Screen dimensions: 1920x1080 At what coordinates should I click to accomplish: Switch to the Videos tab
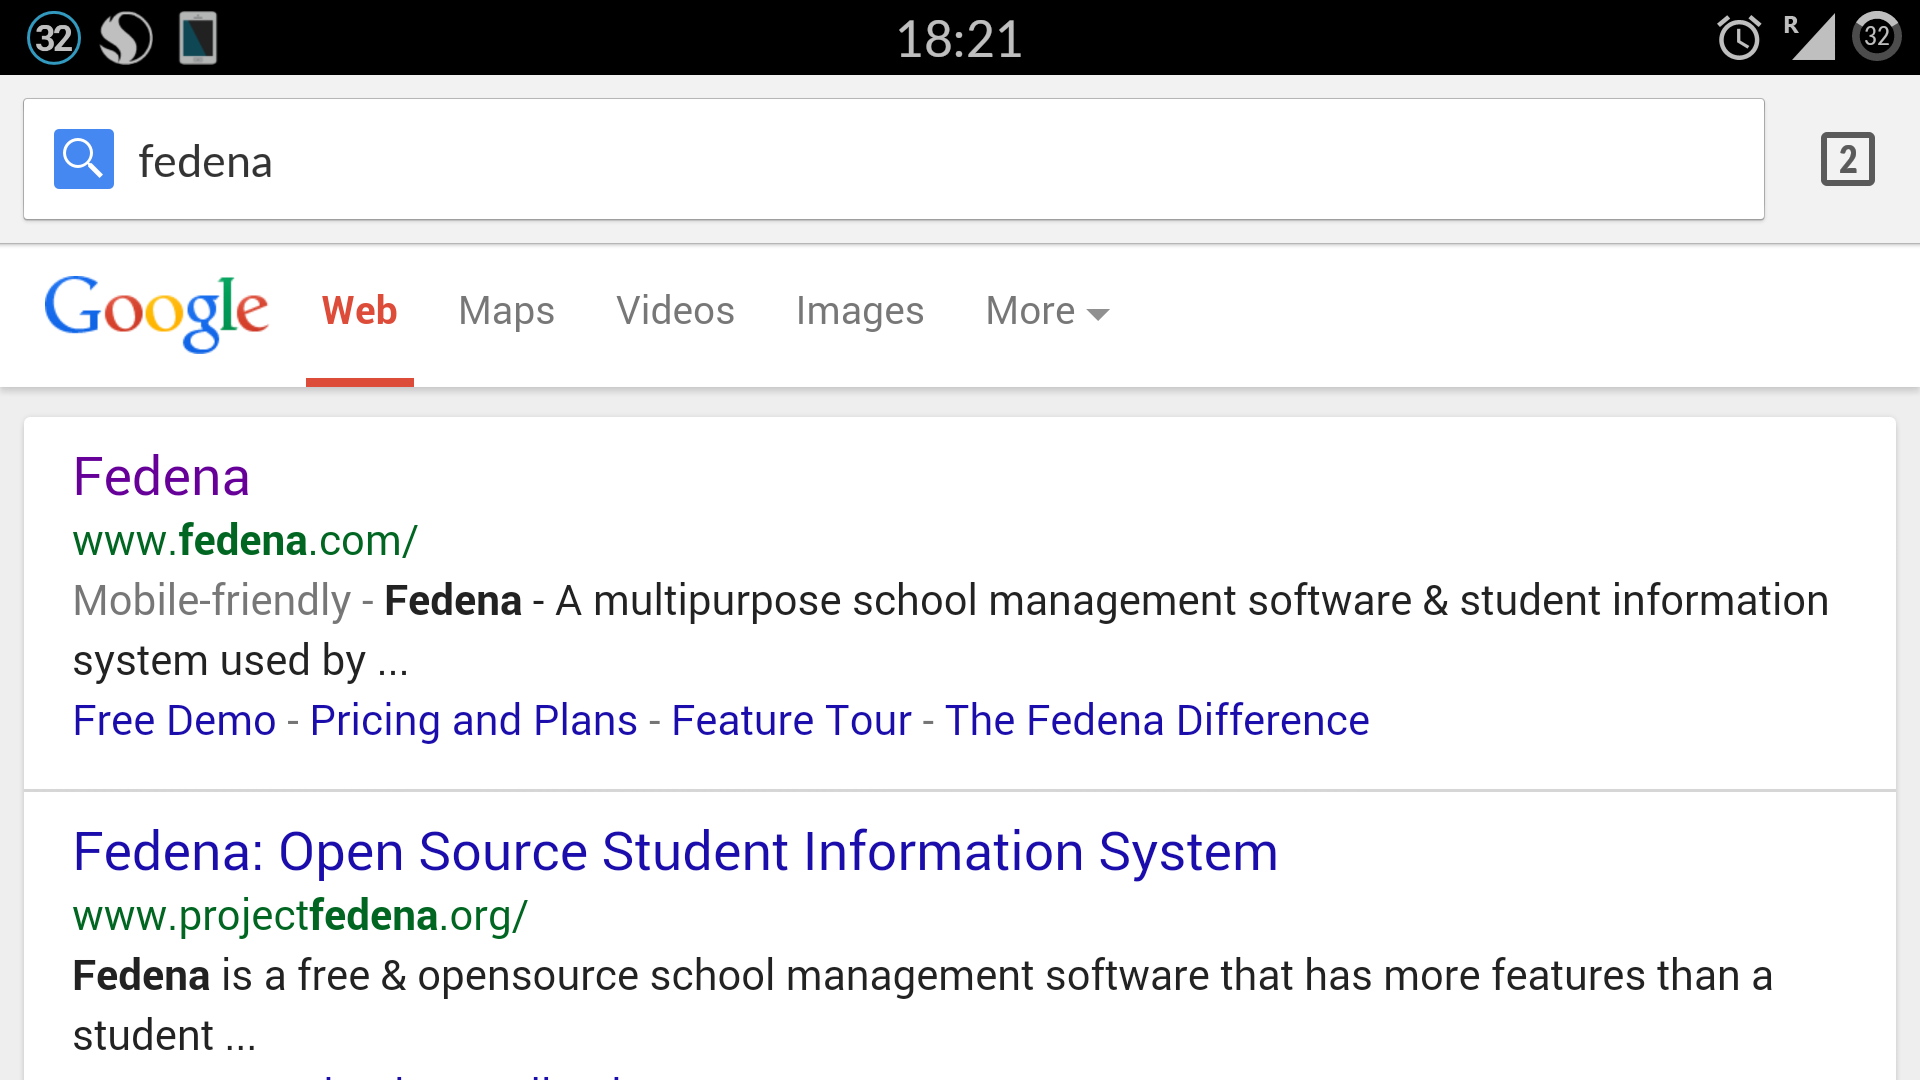coord(675,311)
